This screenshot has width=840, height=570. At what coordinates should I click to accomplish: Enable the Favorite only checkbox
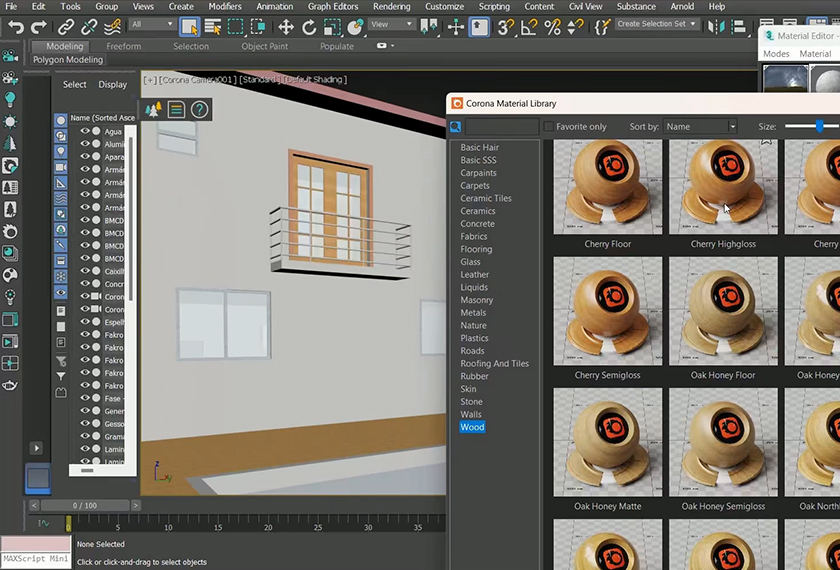(x=548, y=127)
